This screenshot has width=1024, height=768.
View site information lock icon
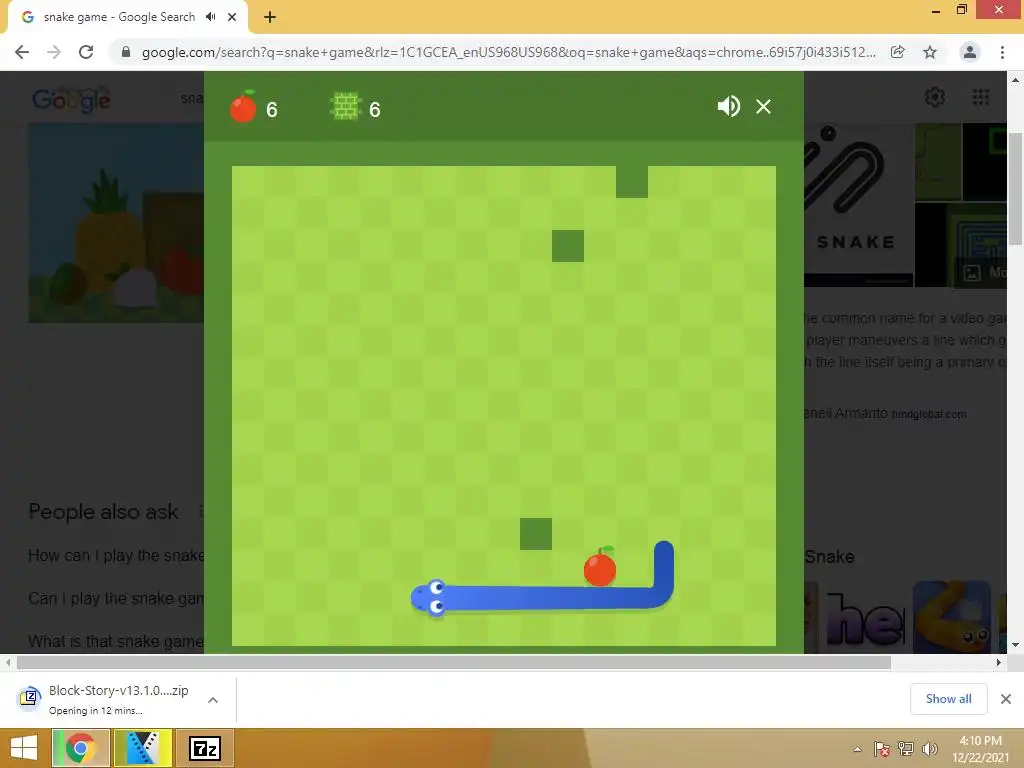[125, 52]
